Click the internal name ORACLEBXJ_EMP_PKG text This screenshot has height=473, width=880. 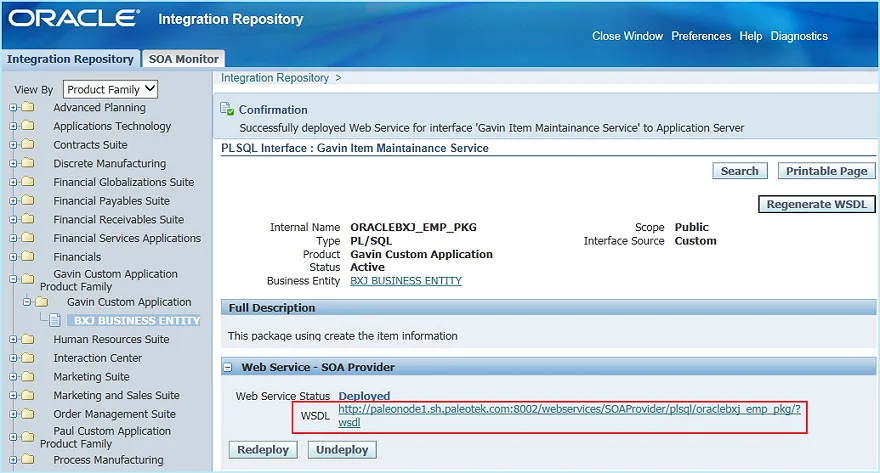coord(413,227)
